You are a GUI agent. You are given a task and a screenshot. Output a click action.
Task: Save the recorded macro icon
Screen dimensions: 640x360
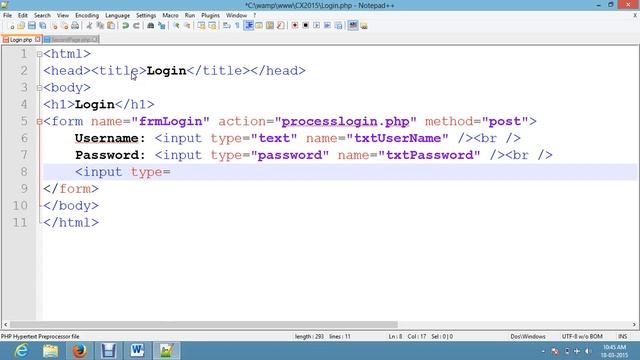click(x=338, y=26)
